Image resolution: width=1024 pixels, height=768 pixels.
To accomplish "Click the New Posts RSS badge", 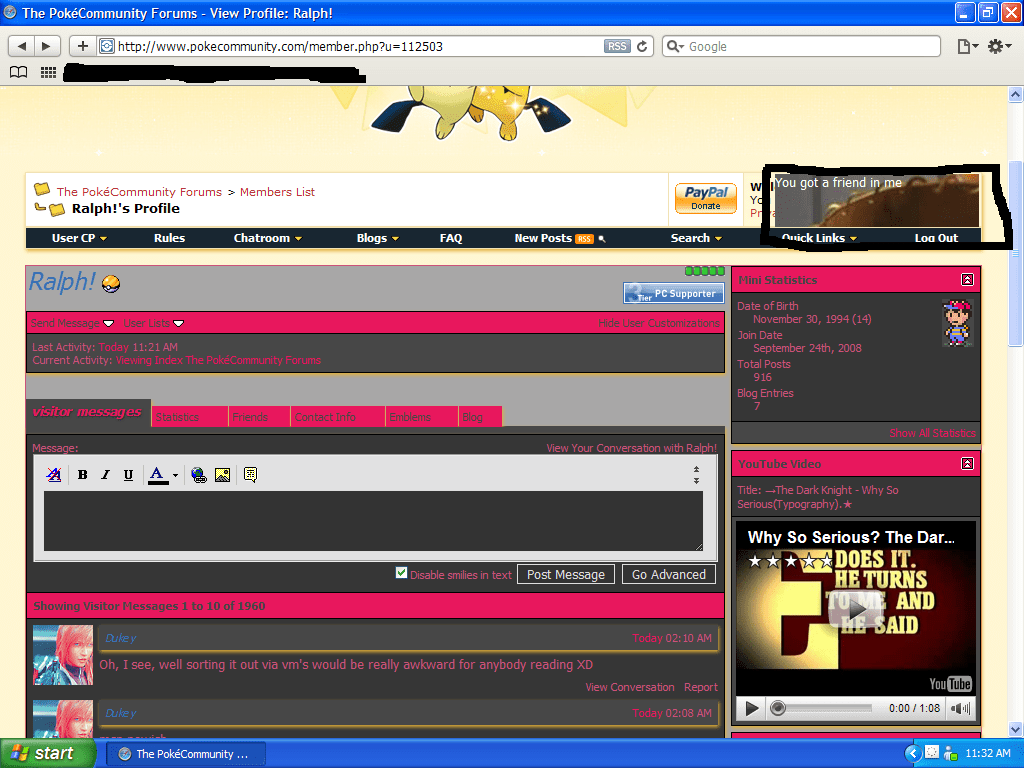I will 584,239.
